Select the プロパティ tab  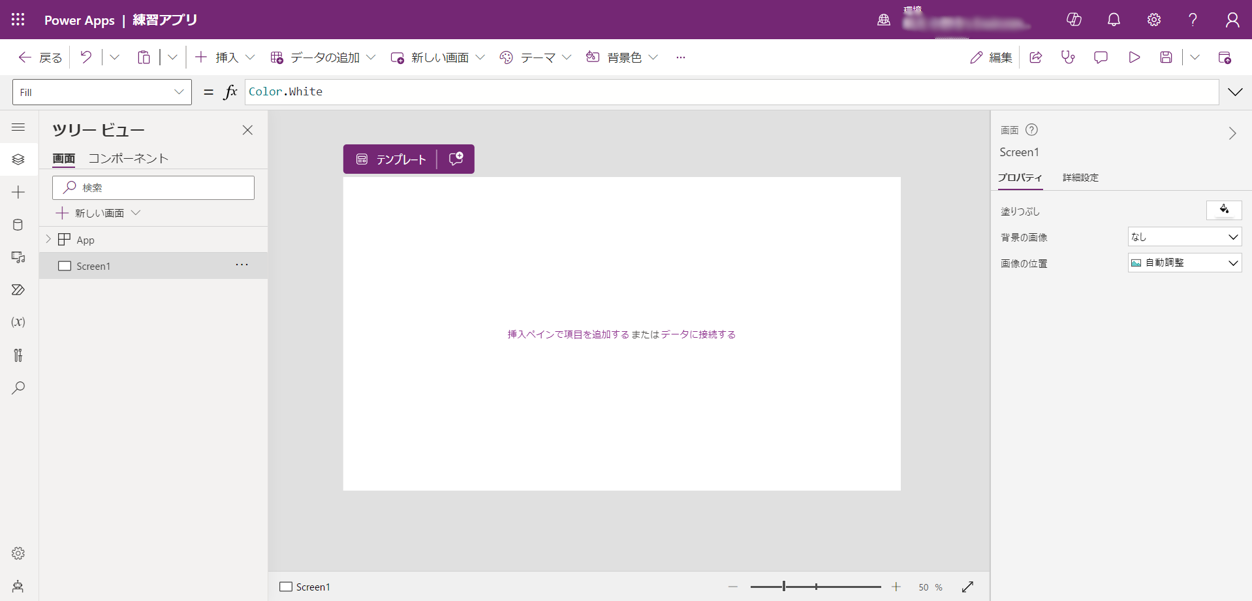tap(1020, 178)
